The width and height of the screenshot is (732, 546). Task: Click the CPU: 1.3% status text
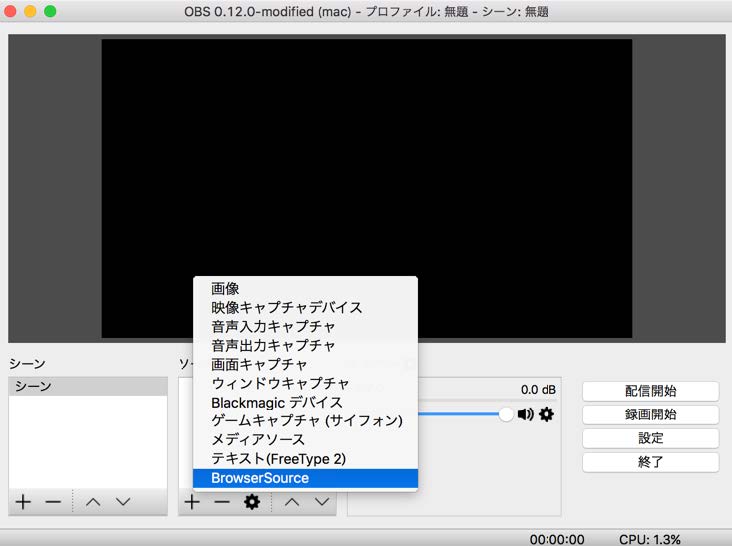click(x=650, y=539)
